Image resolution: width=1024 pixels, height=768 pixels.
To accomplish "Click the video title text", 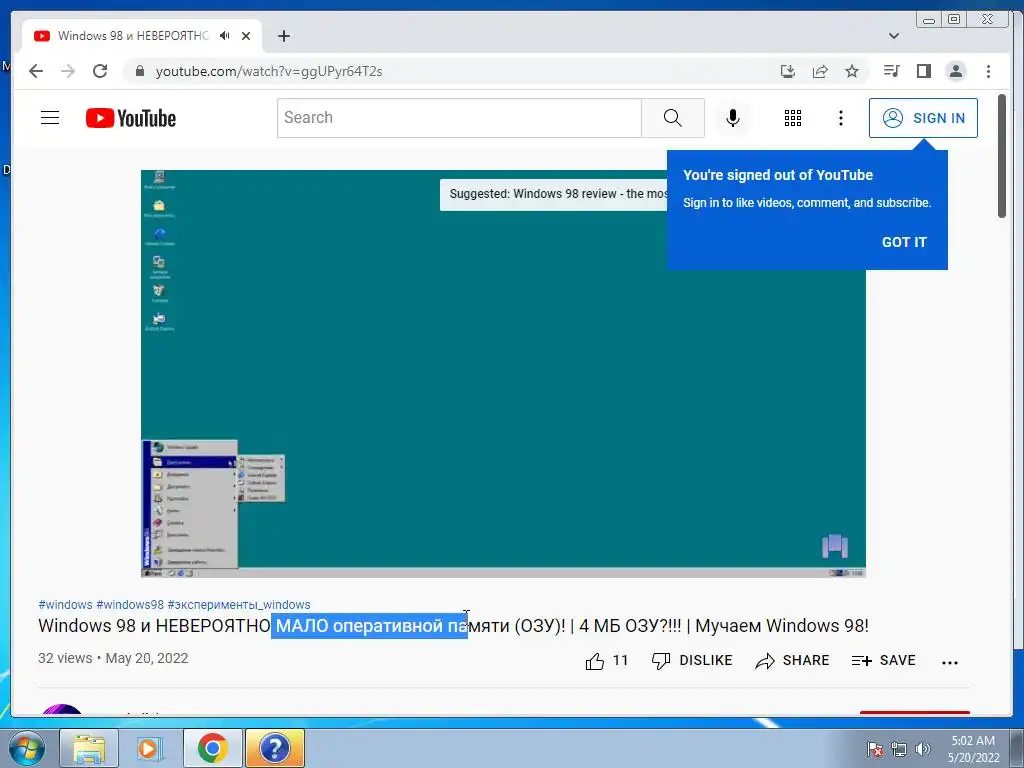I will tap(453, 626).
